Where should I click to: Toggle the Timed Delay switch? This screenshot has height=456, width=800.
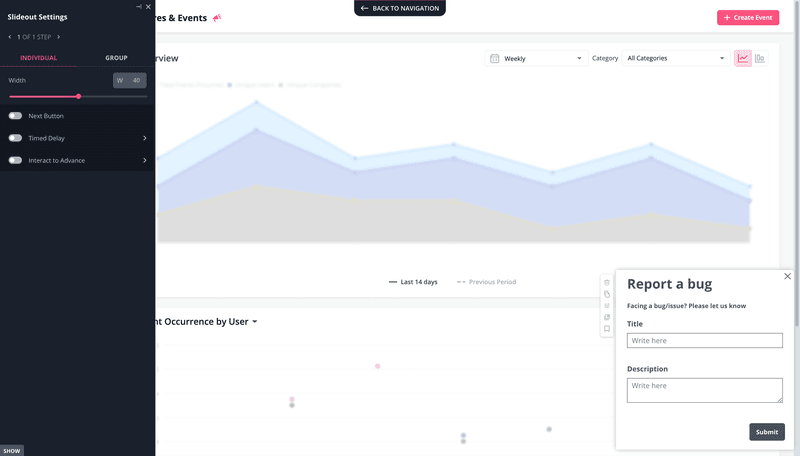[15, 138]
